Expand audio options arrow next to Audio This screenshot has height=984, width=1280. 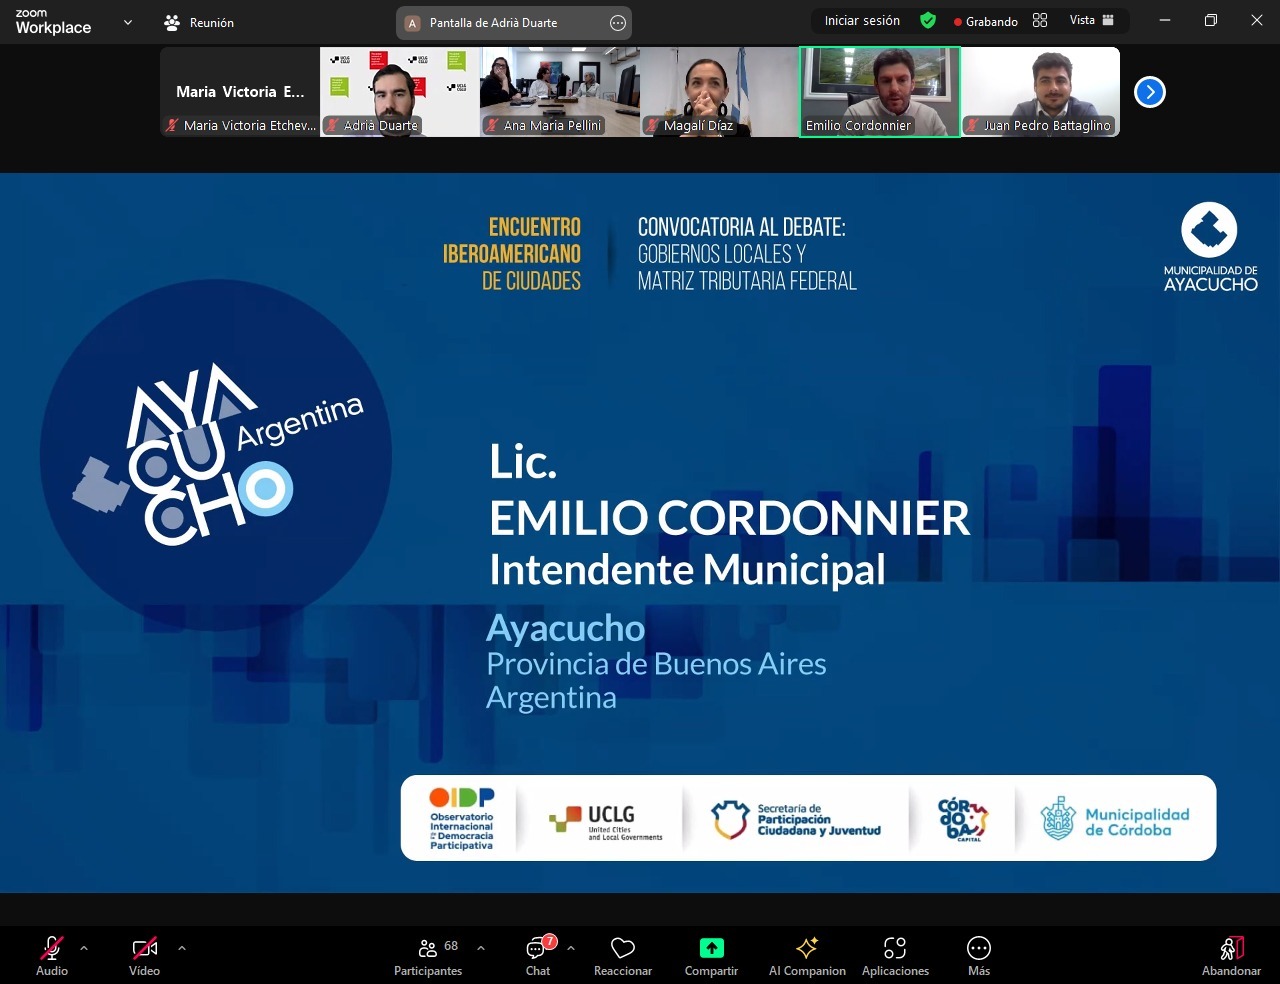pos(84,948)
